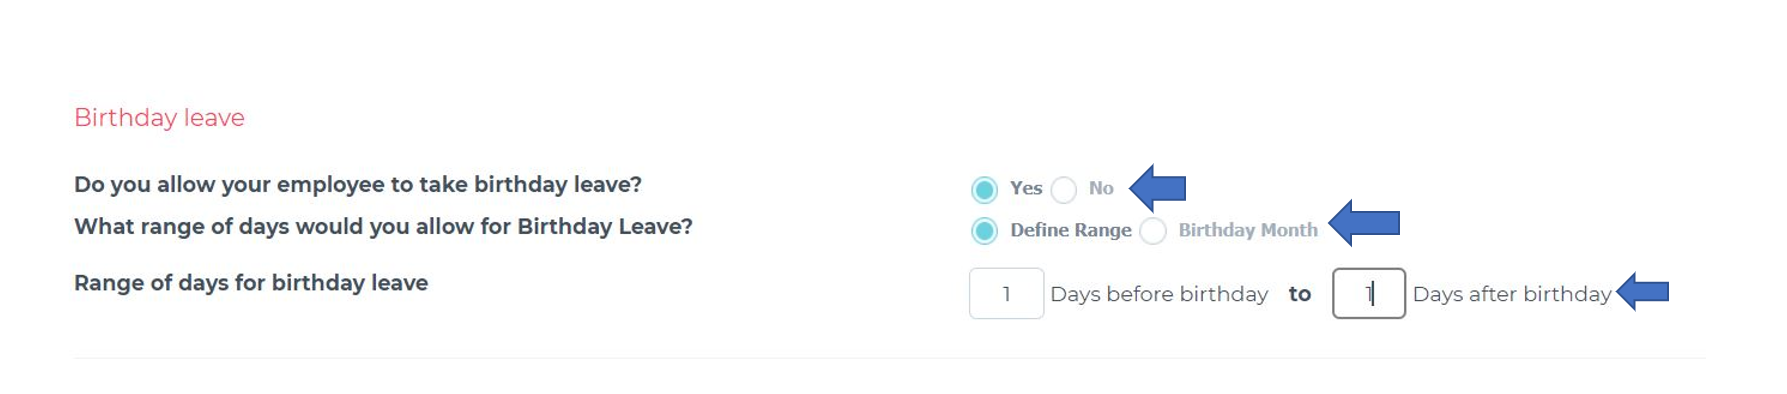The image size is (1787, 394).
Task: Choose the No radio button for birthday leave
Action: coord(1064,189)
